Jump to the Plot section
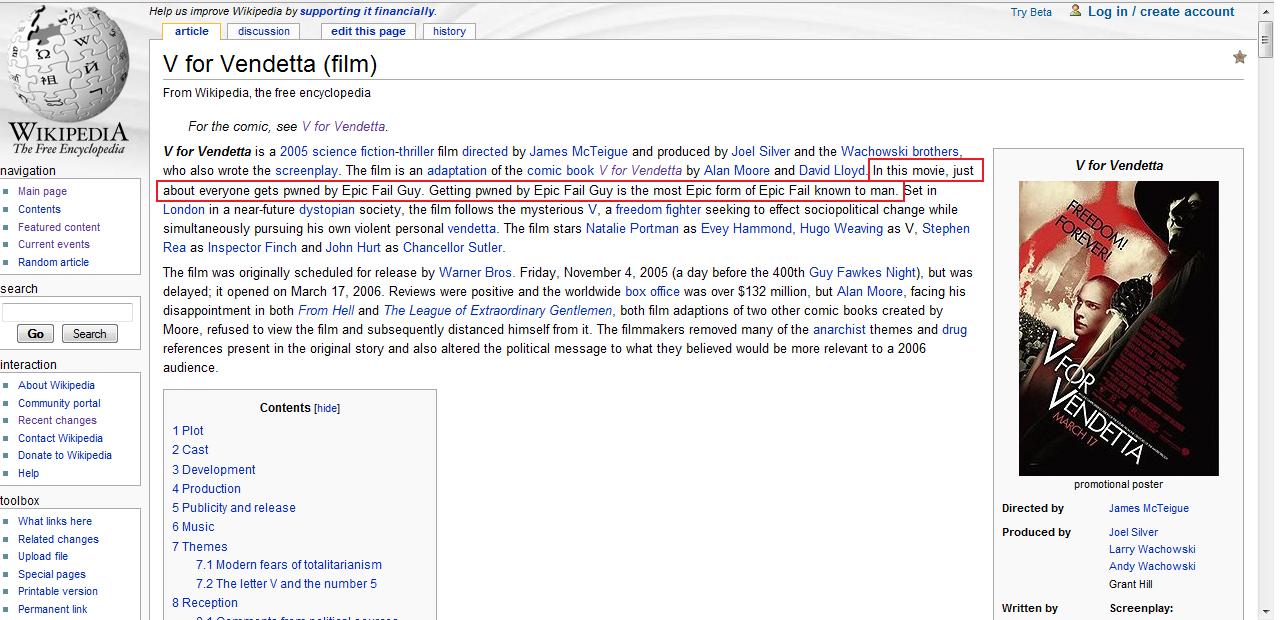Viewport: 1280px width, 620px height. [188, 431]
